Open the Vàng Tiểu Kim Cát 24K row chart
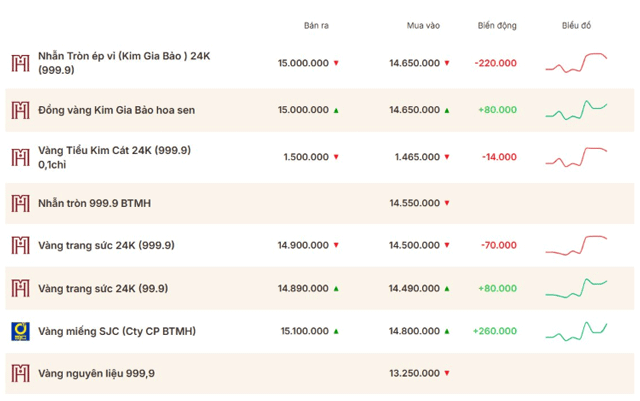 576,157
